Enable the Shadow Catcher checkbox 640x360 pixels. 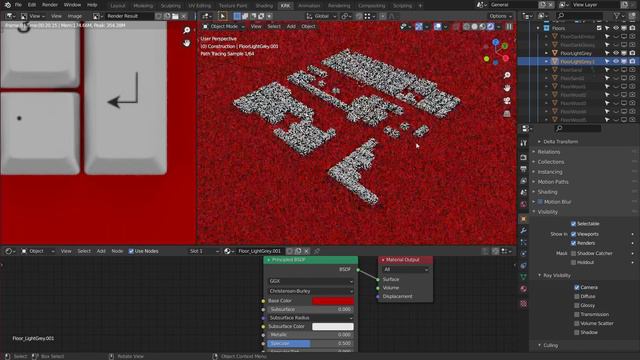click(x=573, y=253)
